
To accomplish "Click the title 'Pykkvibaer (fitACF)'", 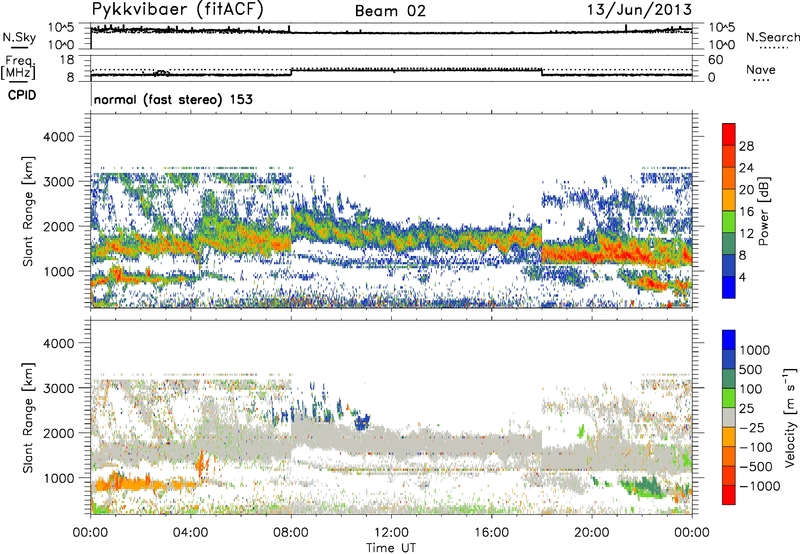I will tap(178, 9).
